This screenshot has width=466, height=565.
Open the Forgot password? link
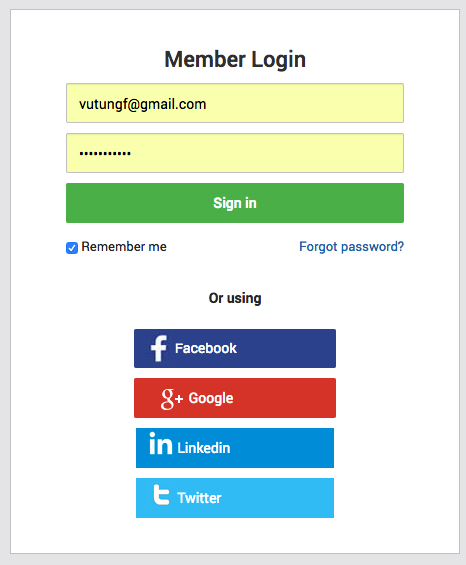click(351, 247)
